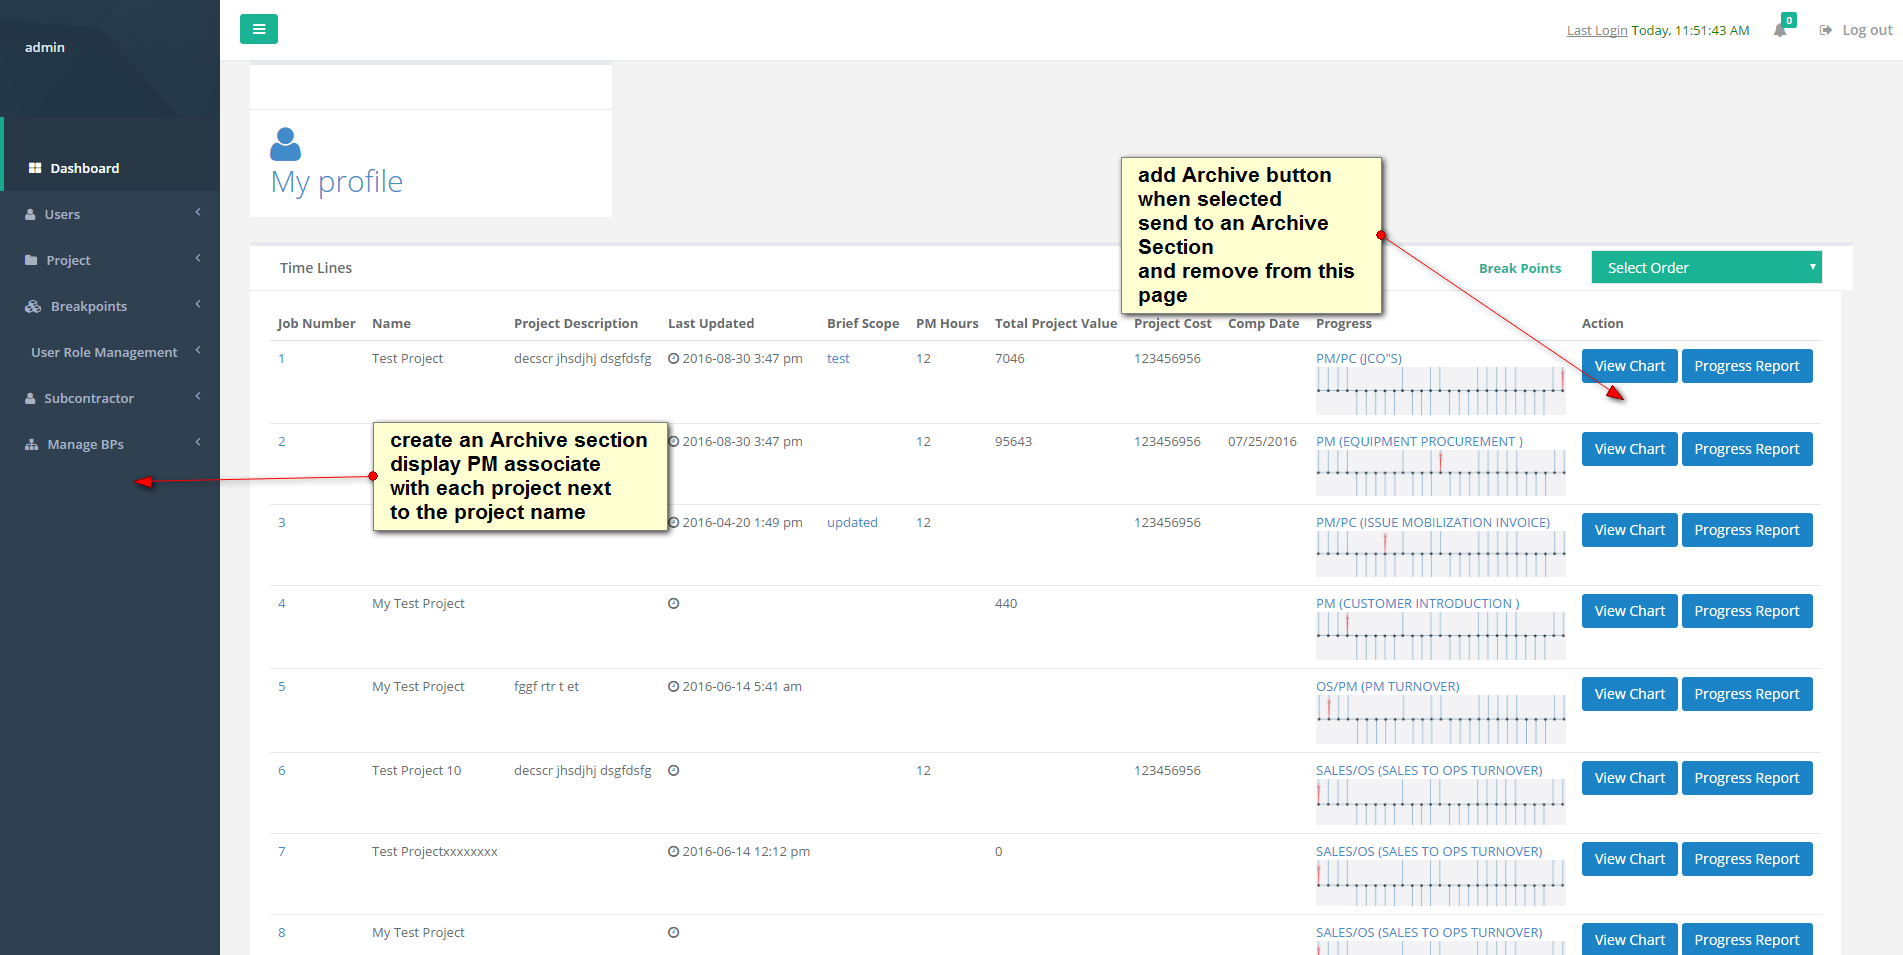Click the Log out link text

click(1867, 30)
